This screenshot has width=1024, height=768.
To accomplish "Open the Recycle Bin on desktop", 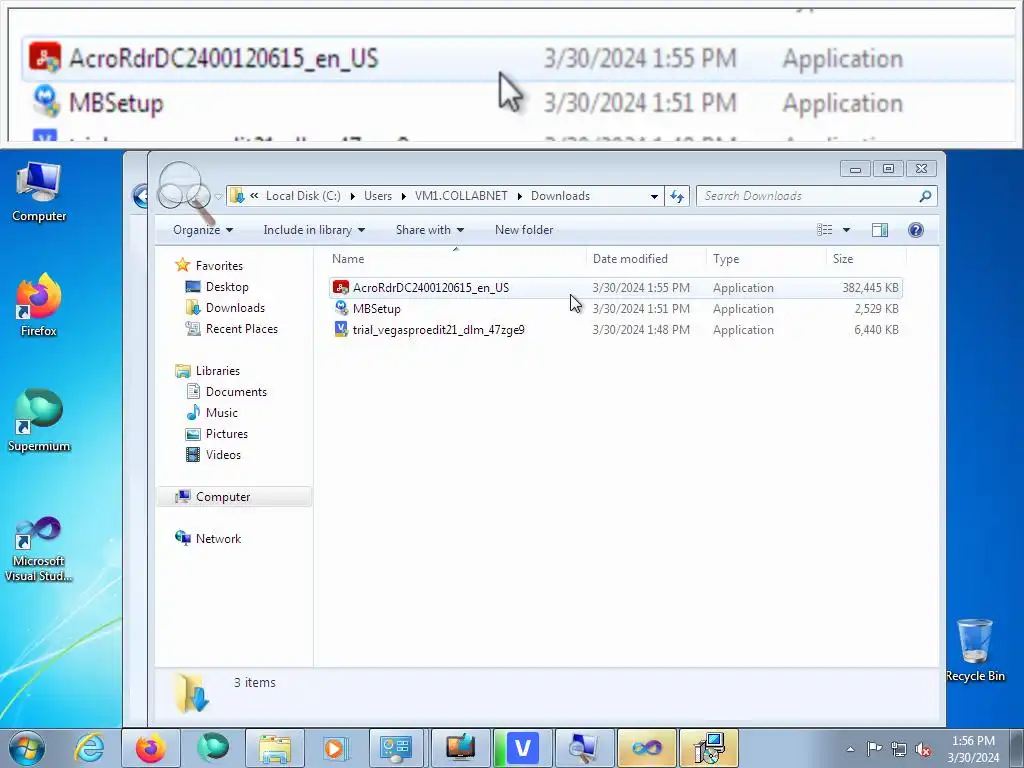I will click(x=974, y=650).
